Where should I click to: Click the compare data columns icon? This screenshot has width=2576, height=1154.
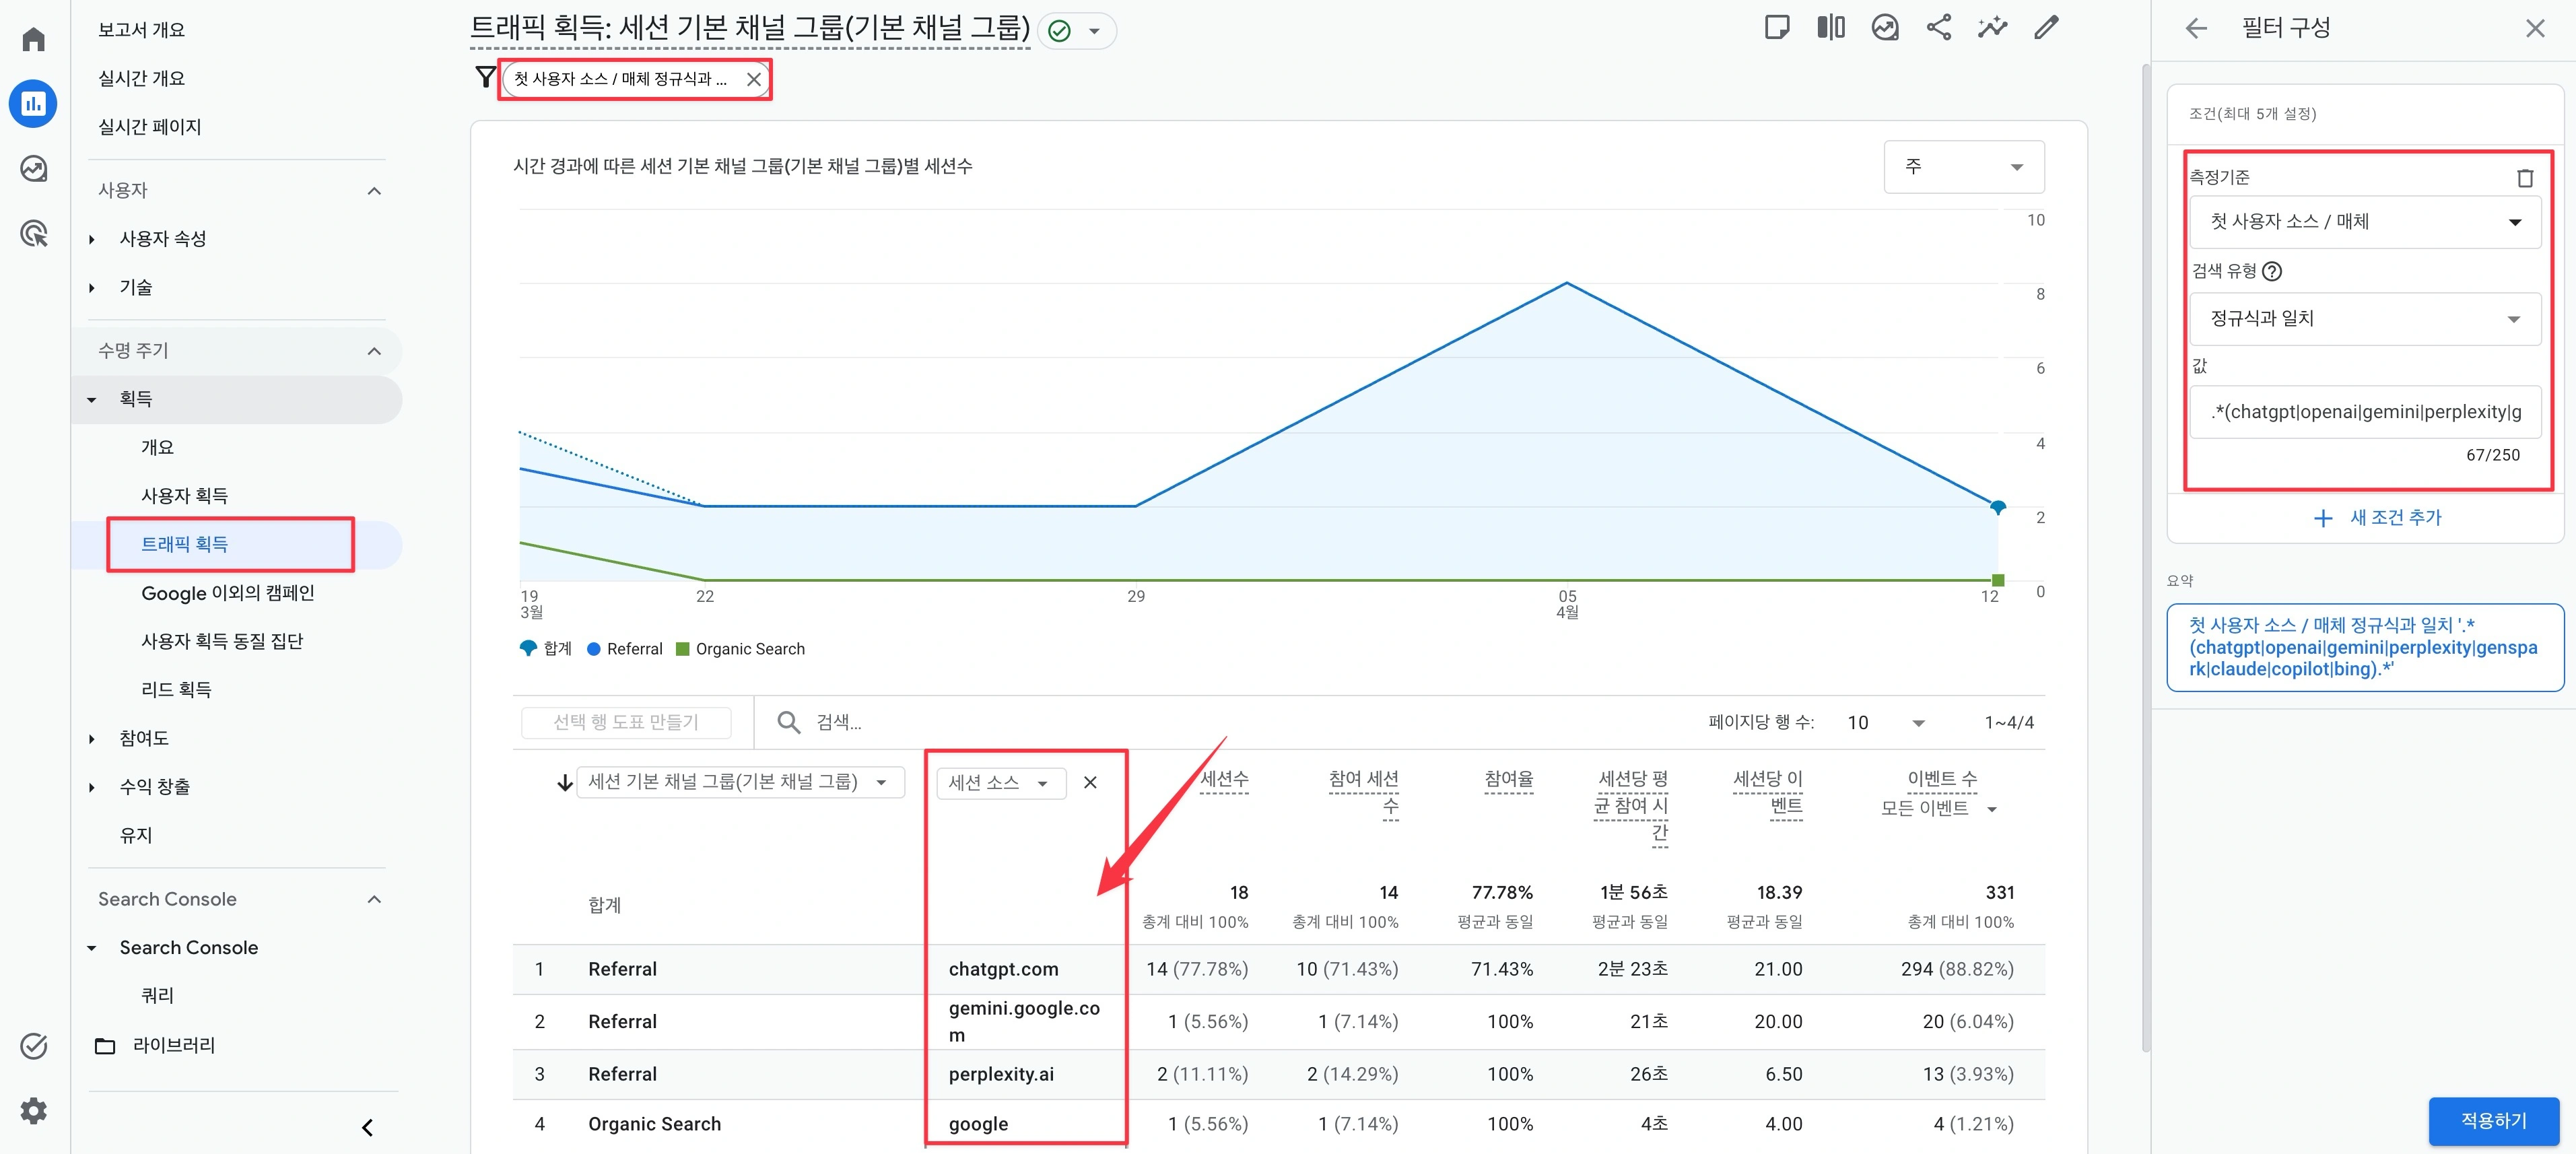[1830, 28]
